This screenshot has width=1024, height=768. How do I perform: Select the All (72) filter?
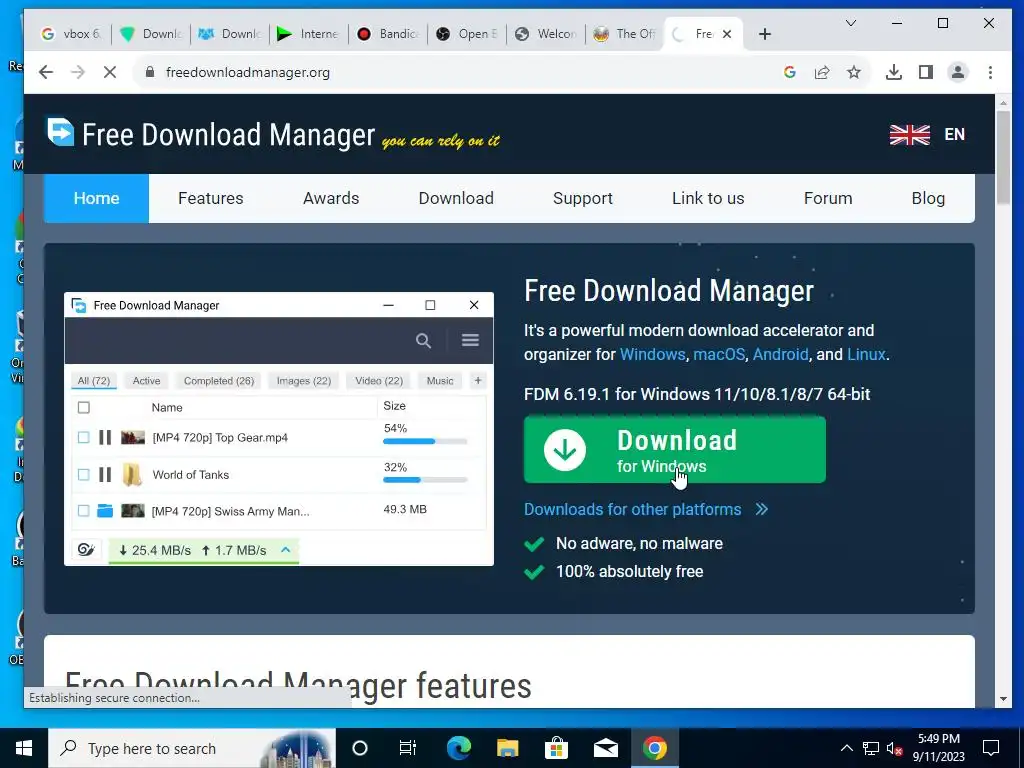(x=94, y=381)
